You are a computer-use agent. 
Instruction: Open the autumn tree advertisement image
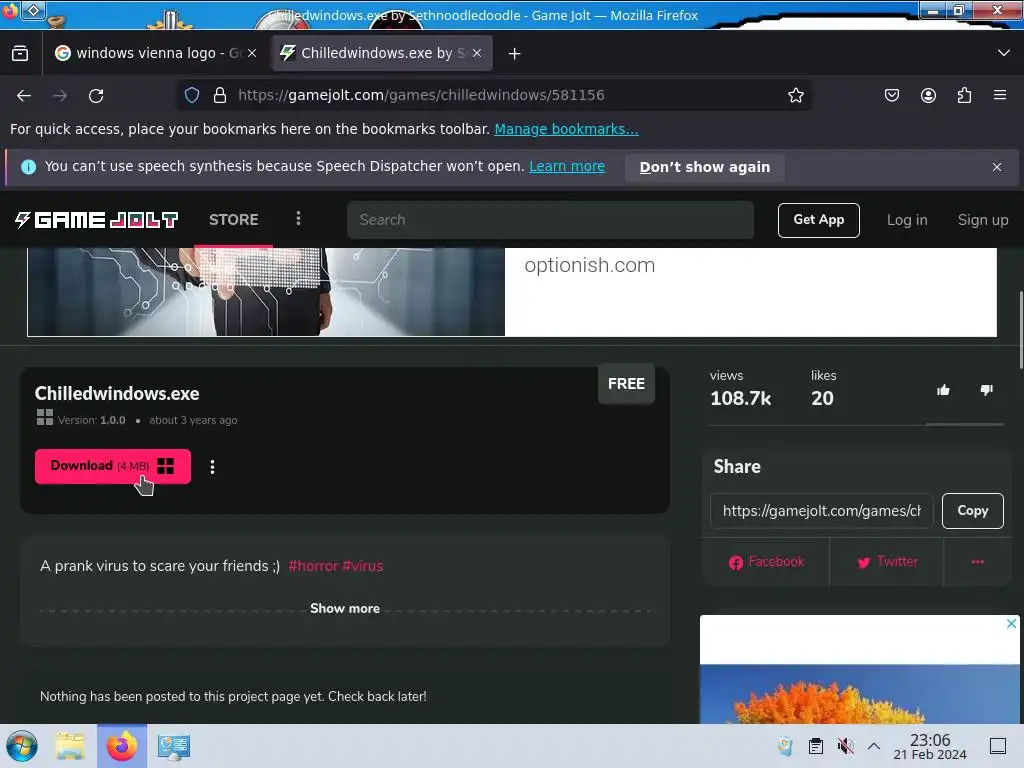coord(859,694)
